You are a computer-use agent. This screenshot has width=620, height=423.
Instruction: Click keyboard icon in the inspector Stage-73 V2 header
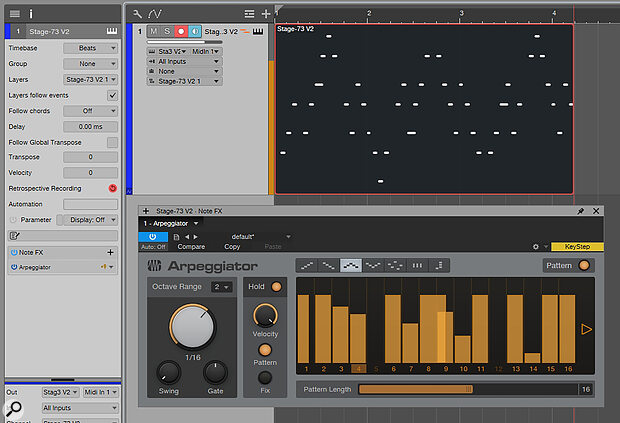[x=112, y=31]
